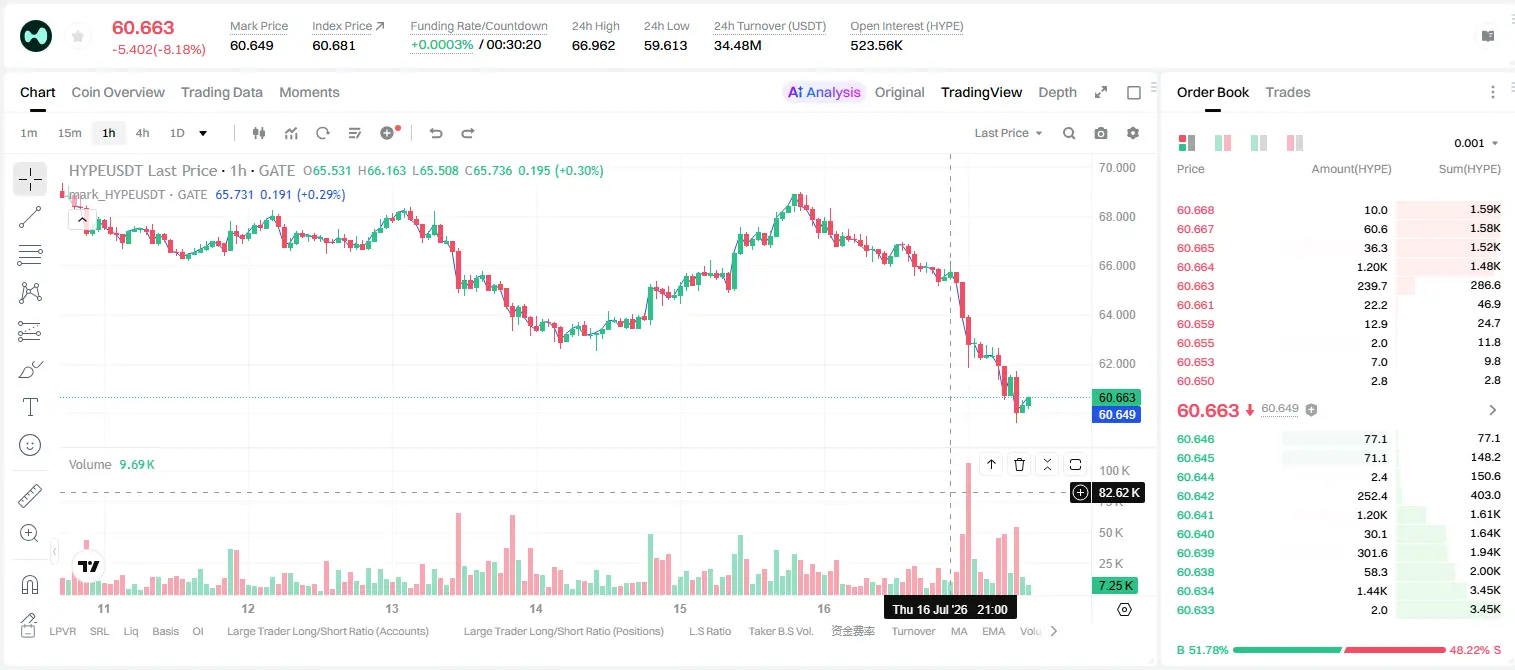Open the Last Price dropdown
Image resolution: width=1515 pixels, height=670 pixels.
pos(1008,133)
